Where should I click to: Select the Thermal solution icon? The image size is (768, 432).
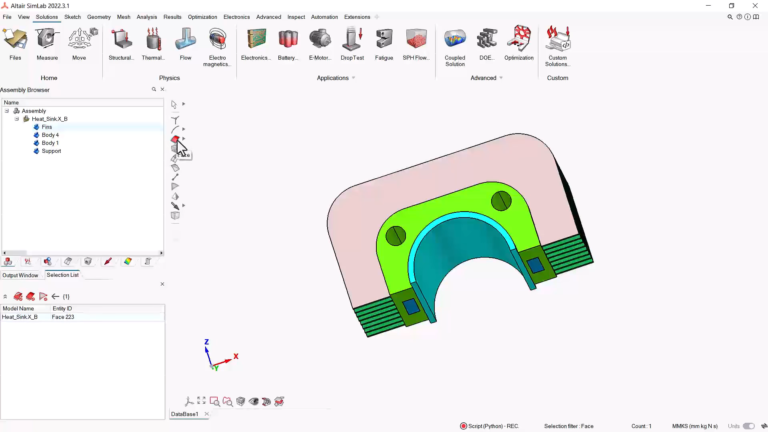153,44
